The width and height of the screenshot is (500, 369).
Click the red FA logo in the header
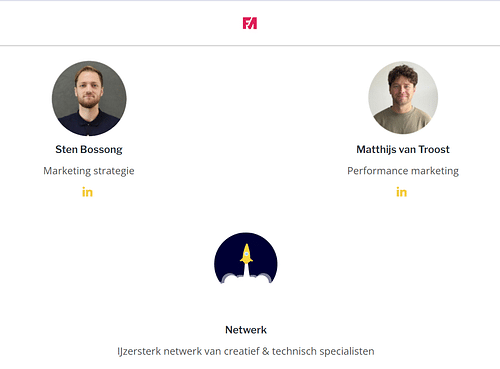coord(250,23)
